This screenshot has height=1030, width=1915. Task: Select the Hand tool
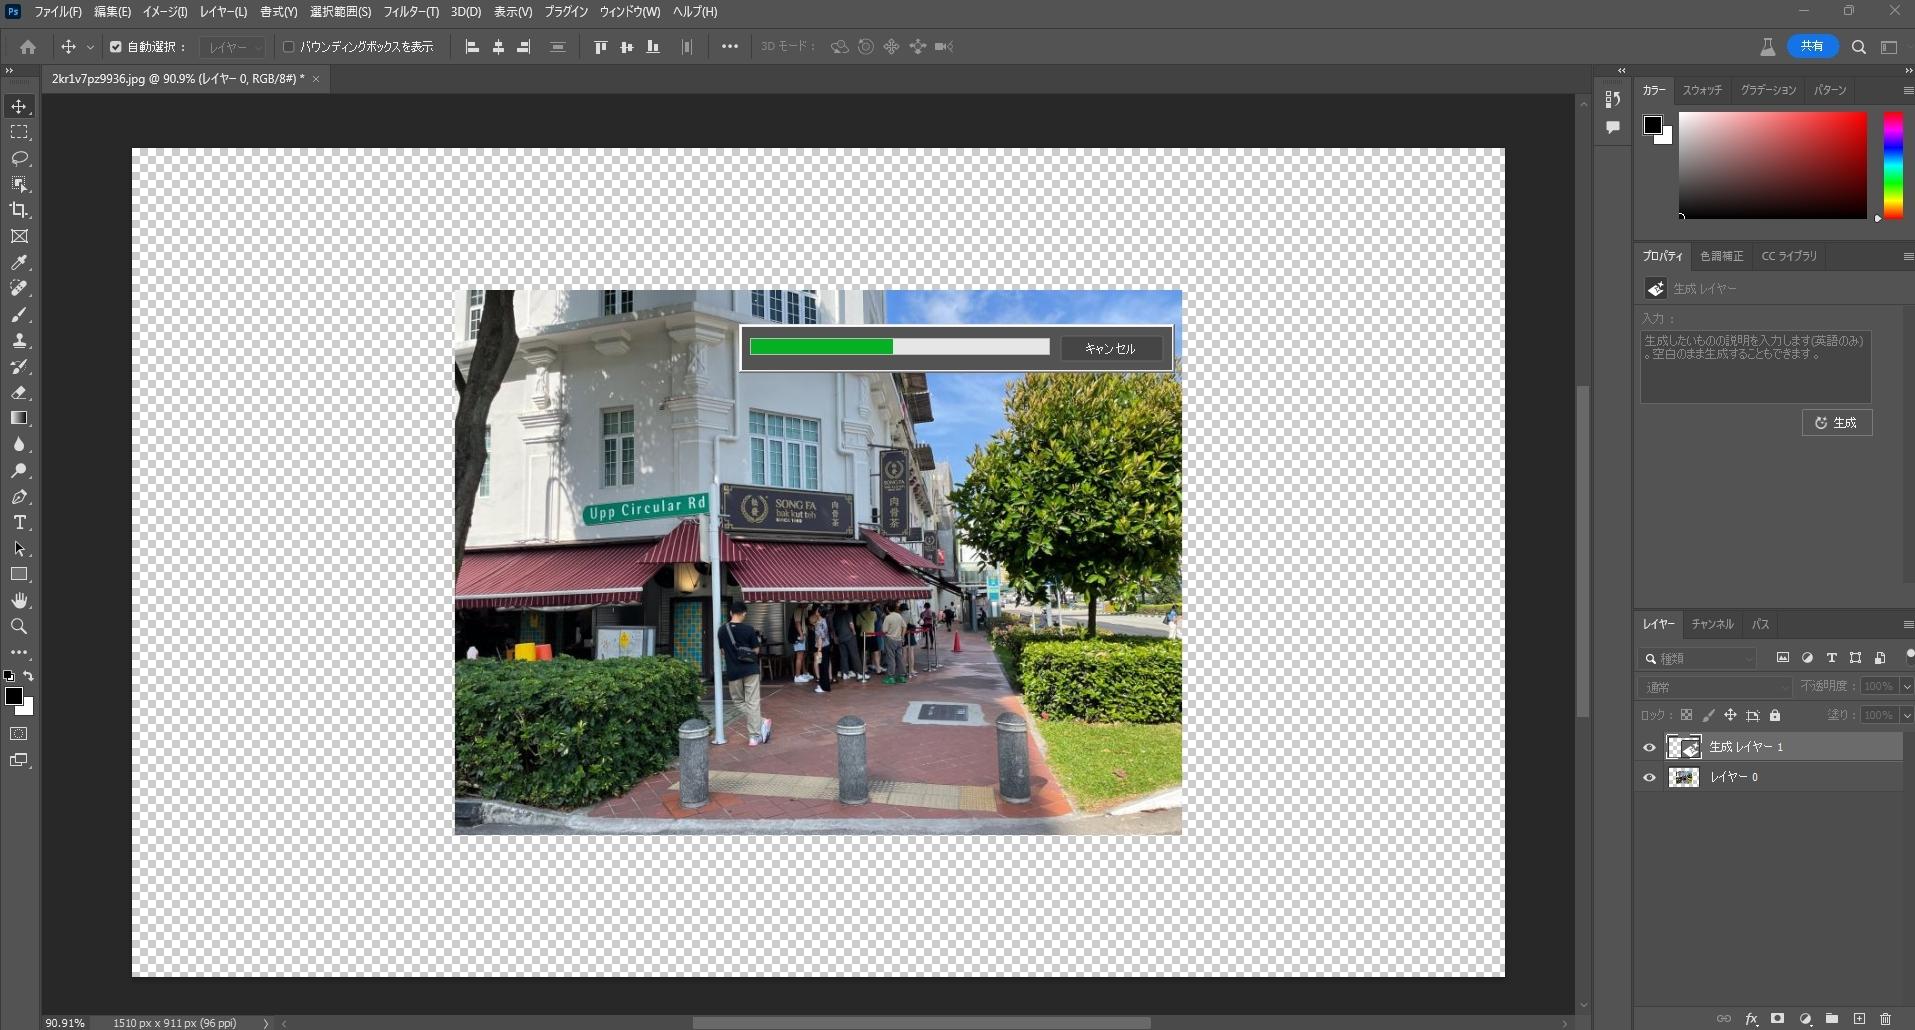(x=19, y=600)
